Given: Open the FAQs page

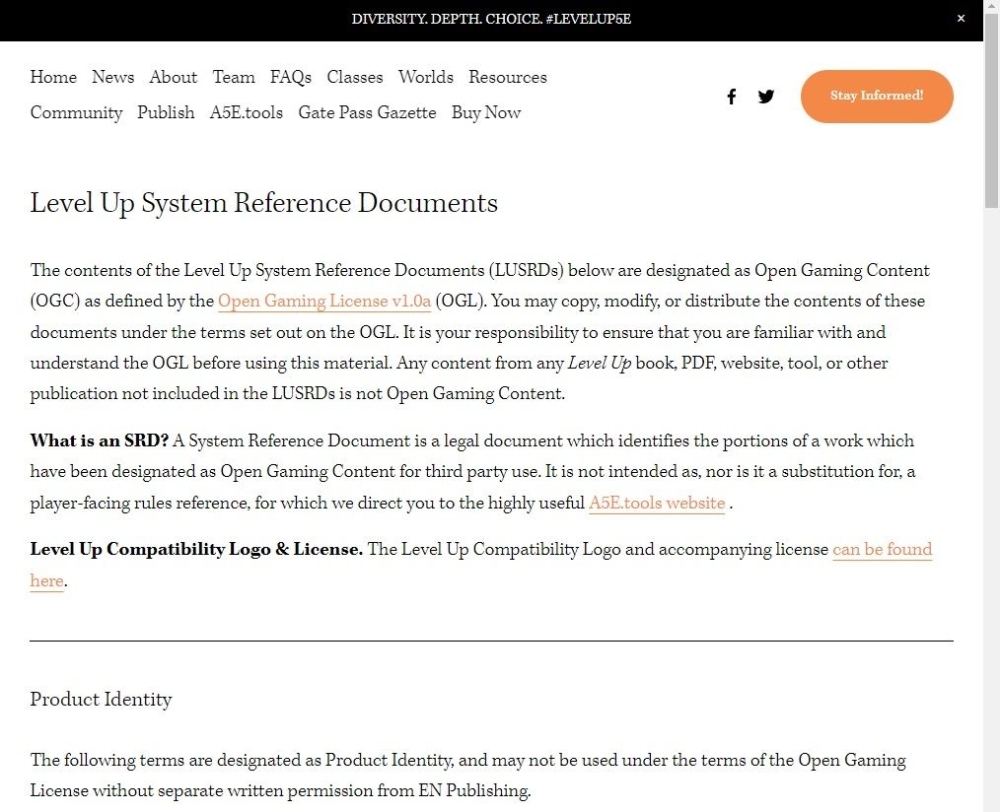Looking at the screenshot, I should [291, 77].
